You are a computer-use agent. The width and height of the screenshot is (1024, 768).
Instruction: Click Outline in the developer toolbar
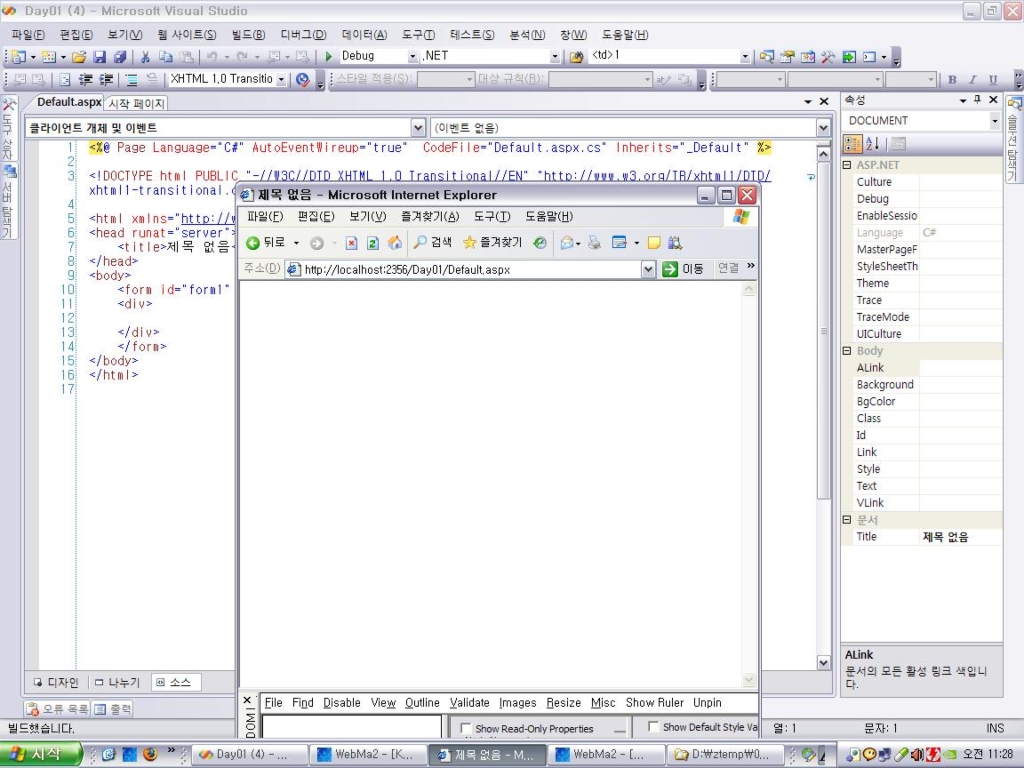423,703
